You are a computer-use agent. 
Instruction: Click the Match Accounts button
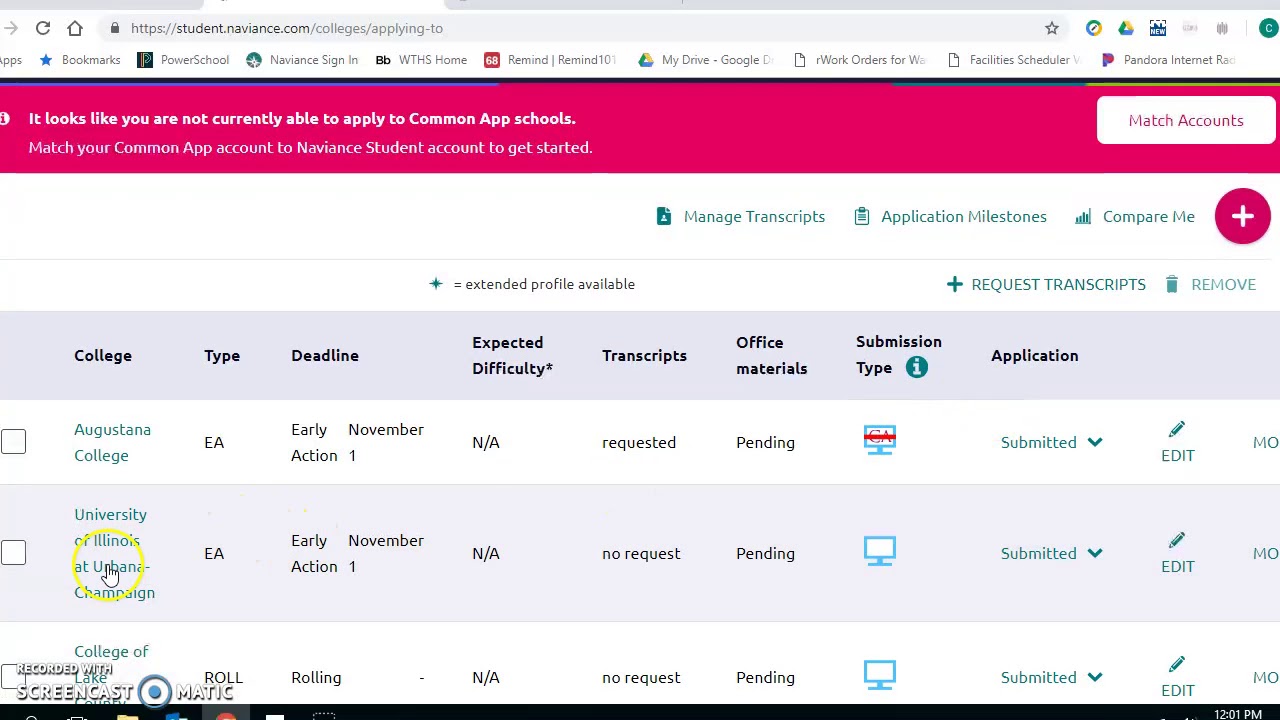tap(1186, 120)
